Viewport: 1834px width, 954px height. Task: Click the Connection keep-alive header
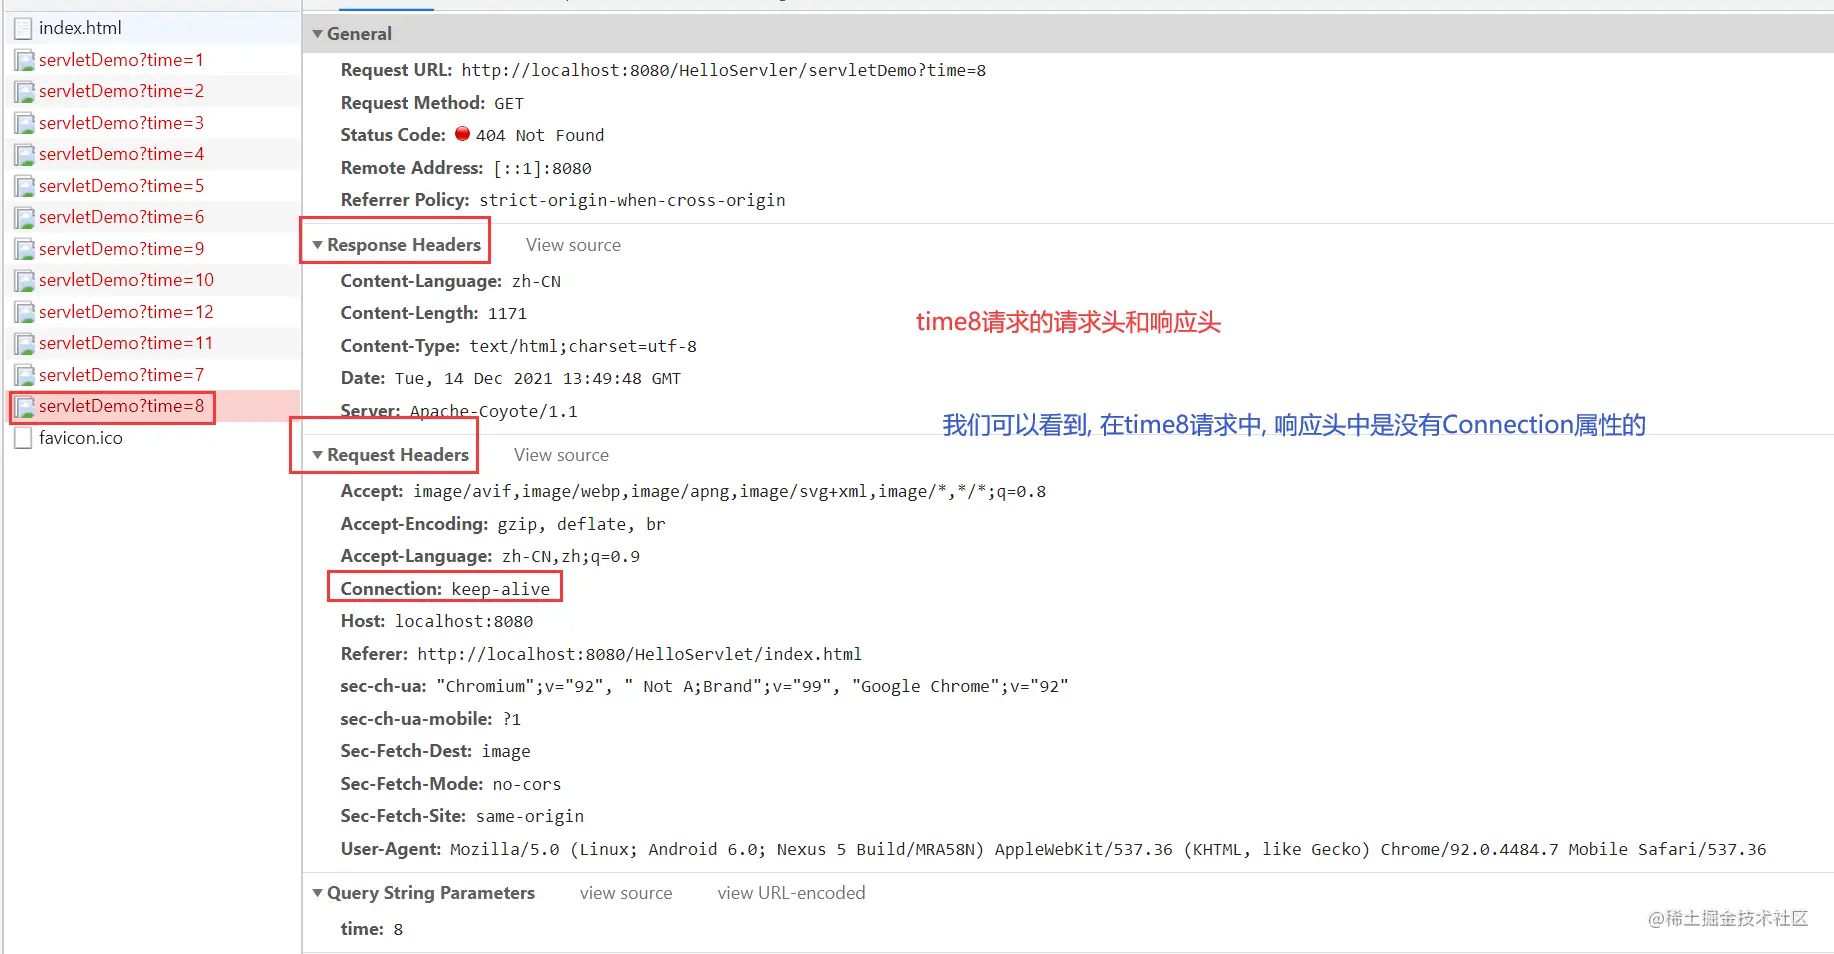[445, 590]
